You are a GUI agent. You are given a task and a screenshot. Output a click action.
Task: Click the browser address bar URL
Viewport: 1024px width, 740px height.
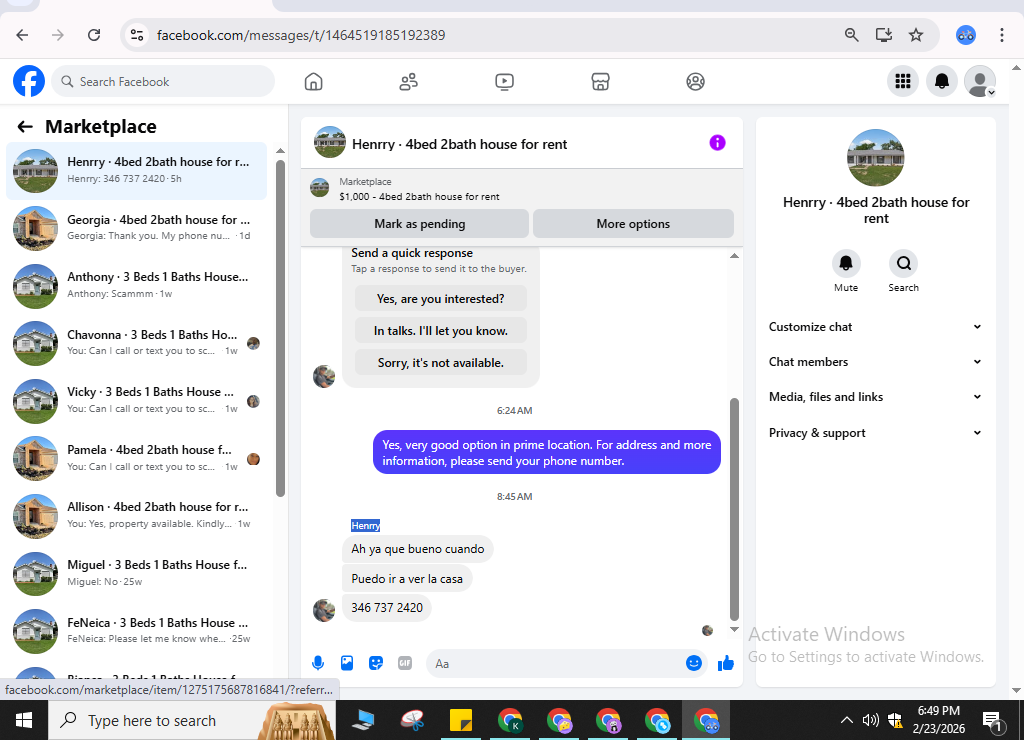301,35
